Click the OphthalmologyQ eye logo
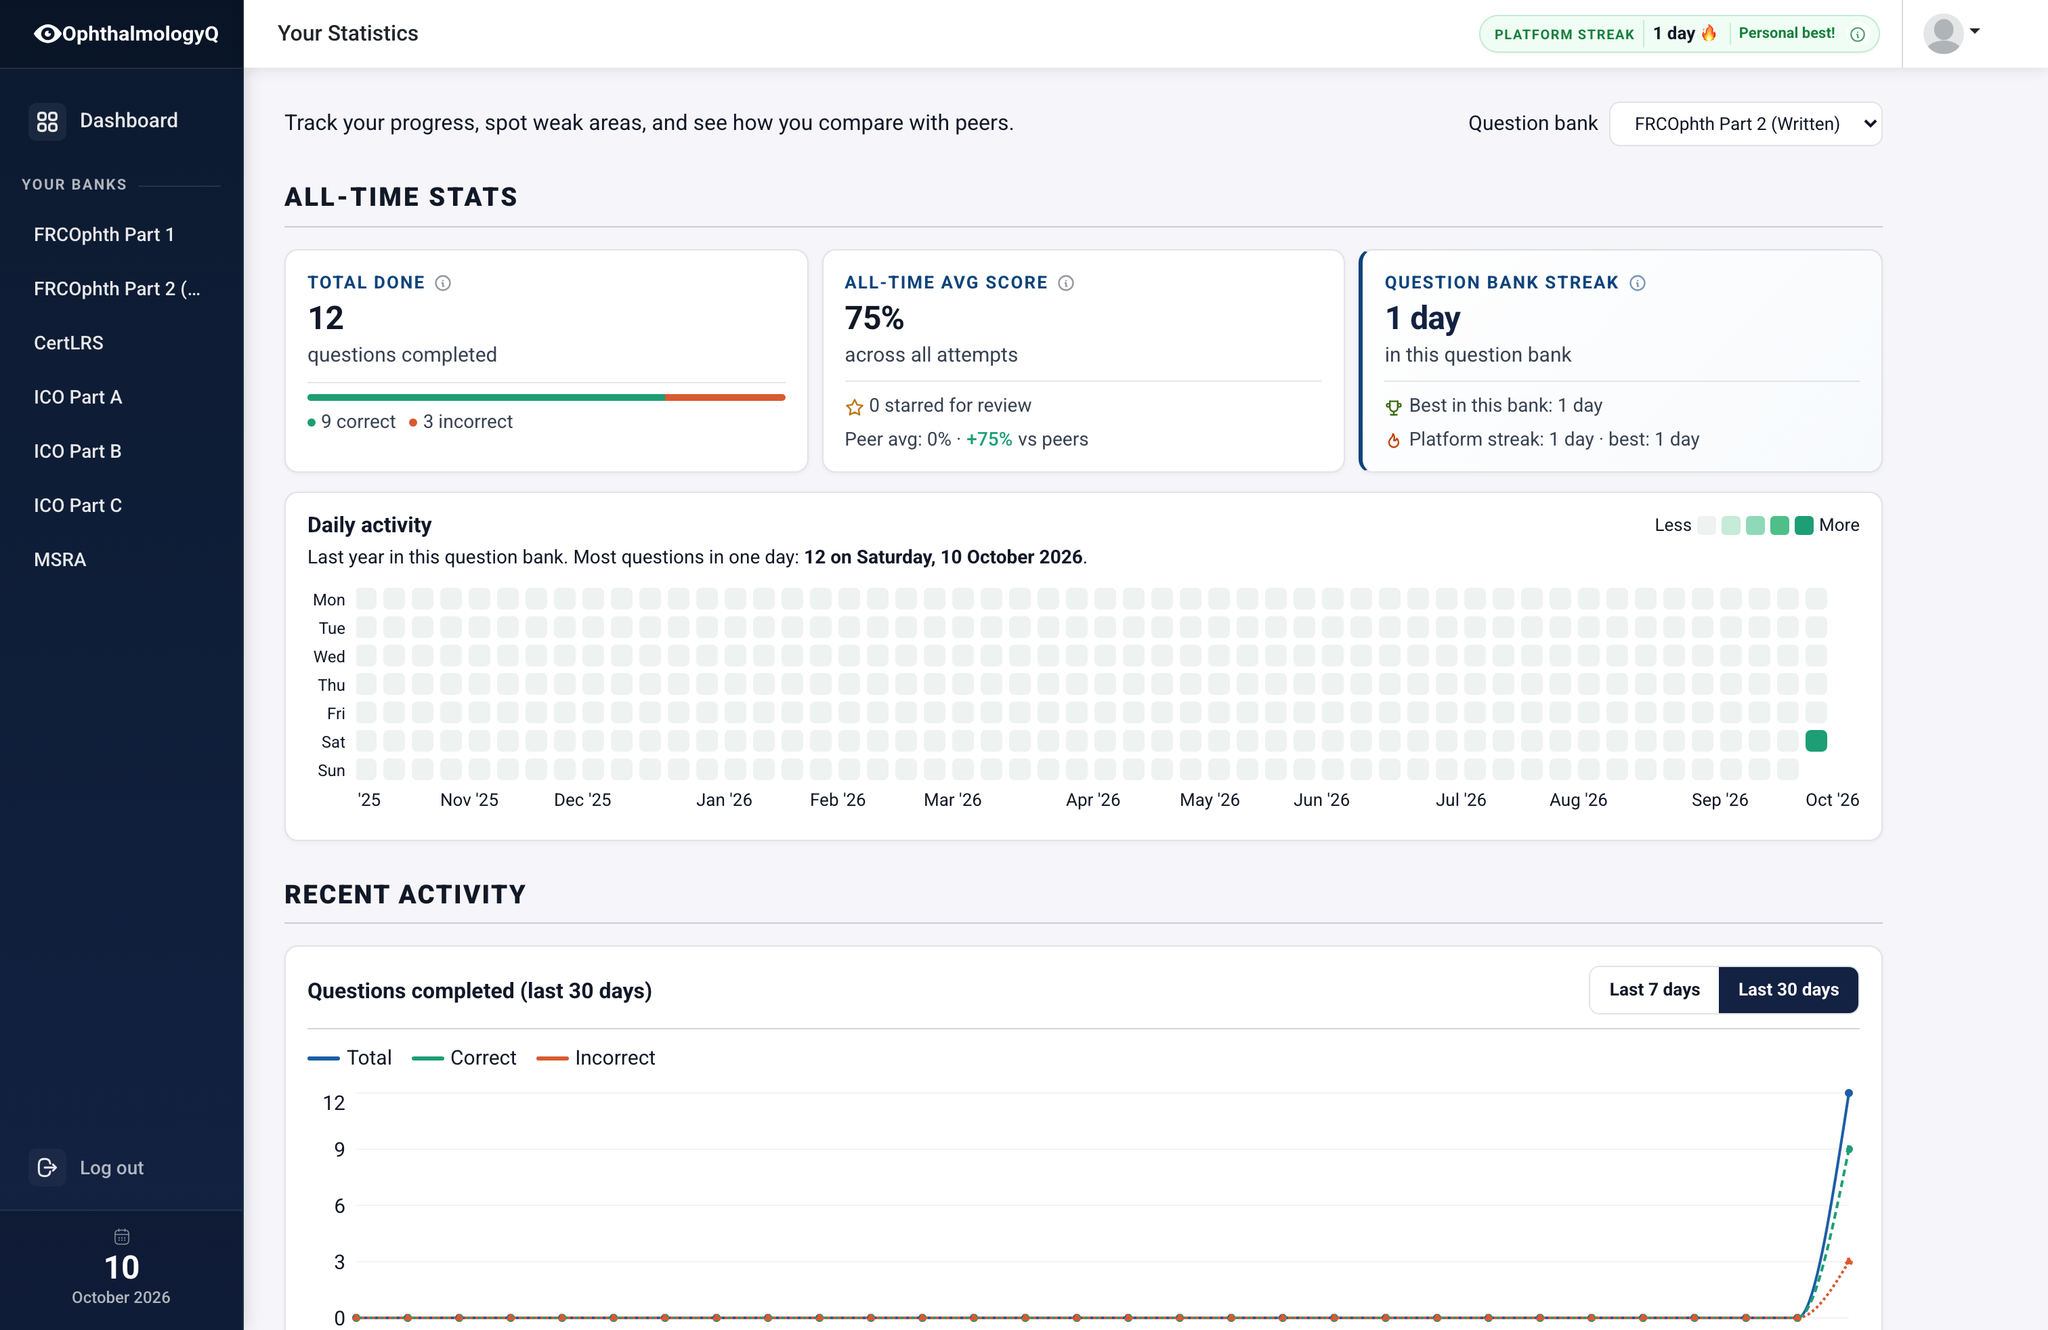Screen dimensions: 2048x1330 [47, 34]
